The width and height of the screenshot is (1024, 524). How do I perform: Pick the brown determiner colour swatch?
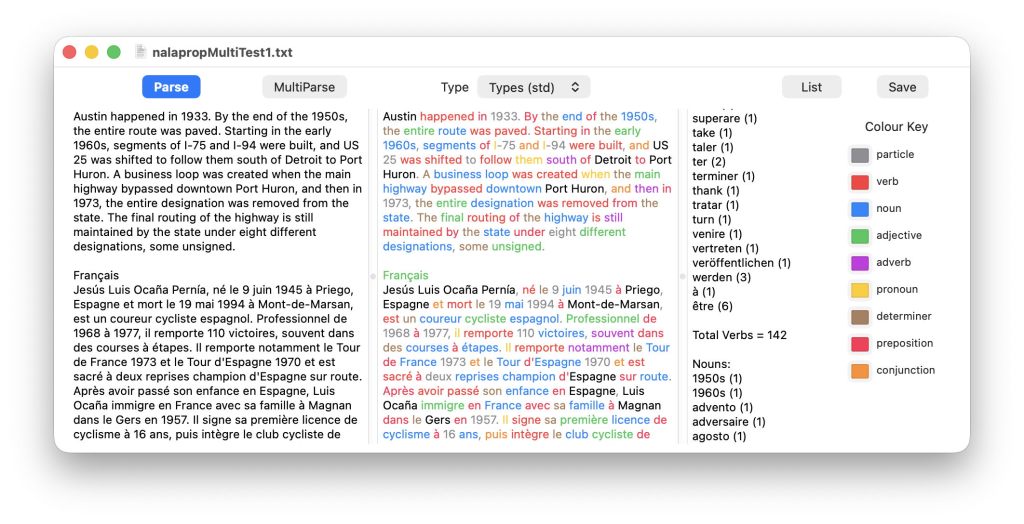click(x=859, y=317)
